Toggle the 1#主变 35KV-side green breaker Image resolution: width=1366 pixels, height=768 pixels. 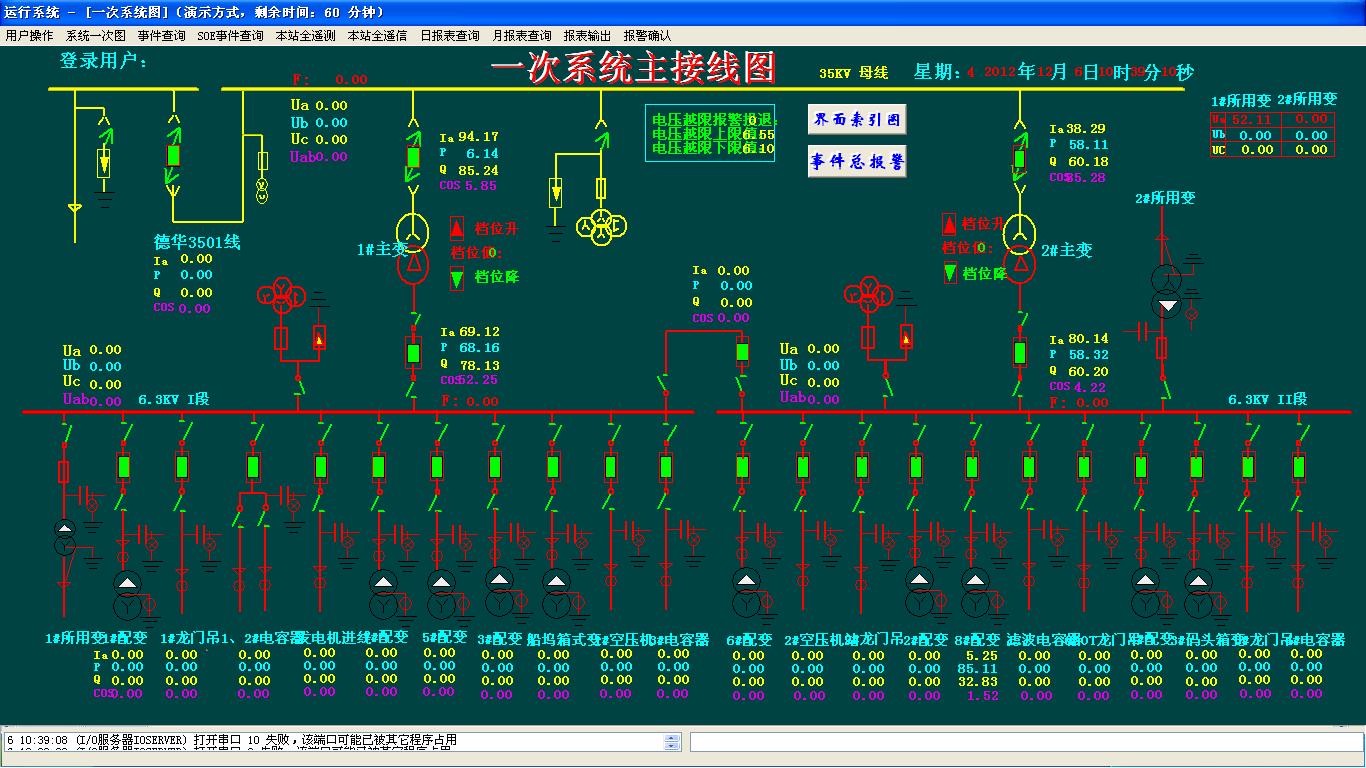coord(413,157)
